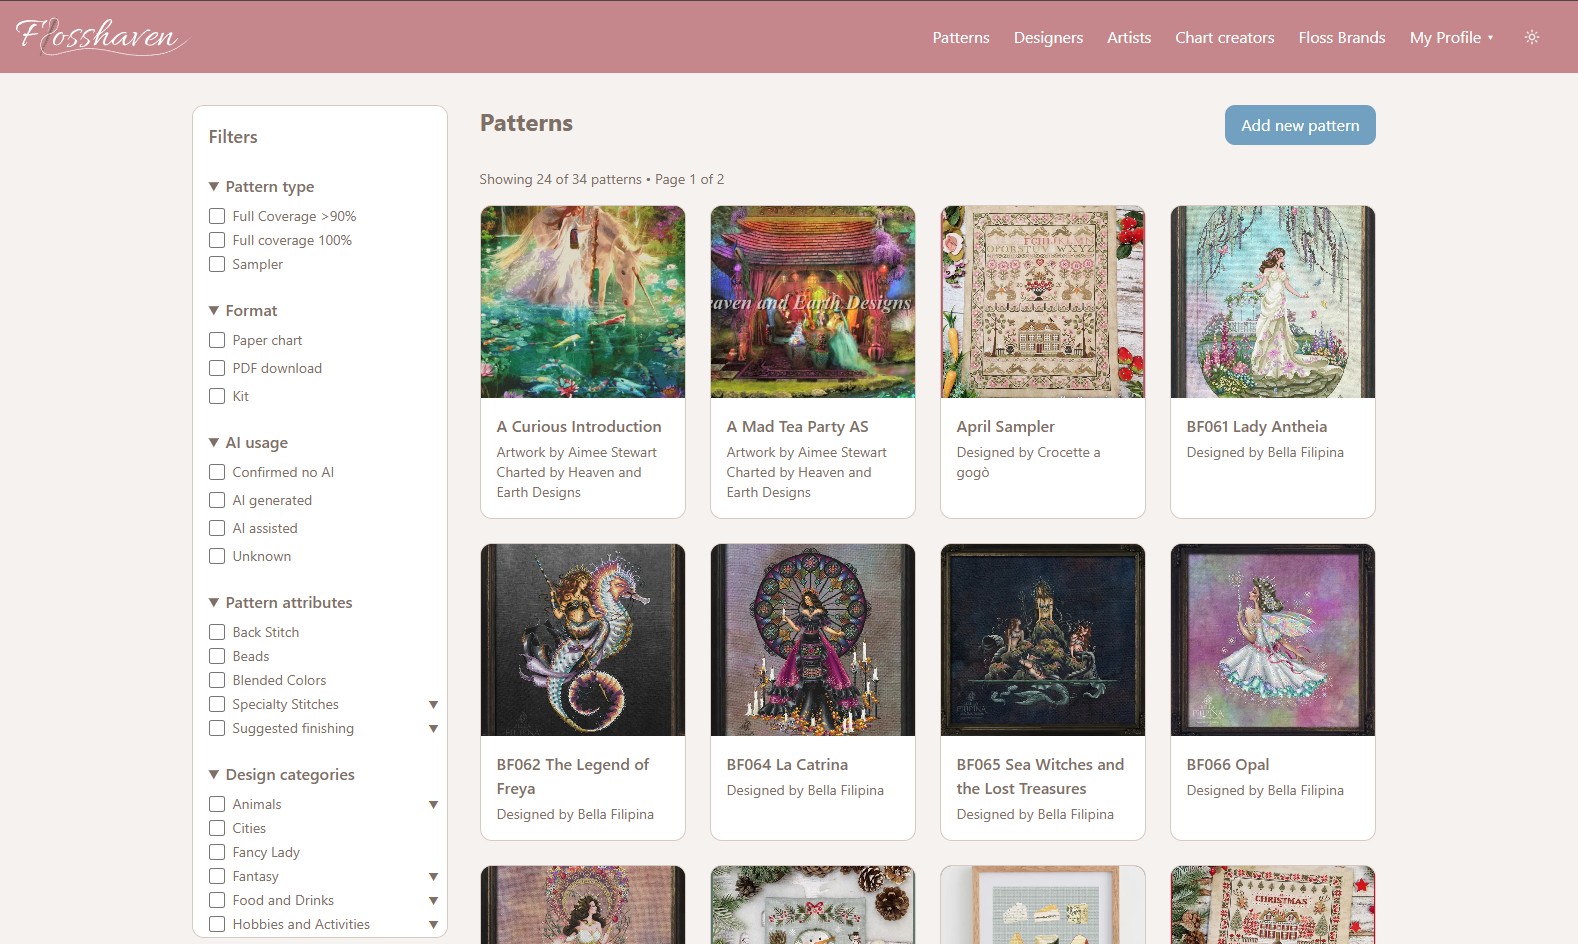Viewport: 1578px width, 944px height.
Task: Open the A Mad Tea Party AS thumbnail
Action: (x=813, y=302)
